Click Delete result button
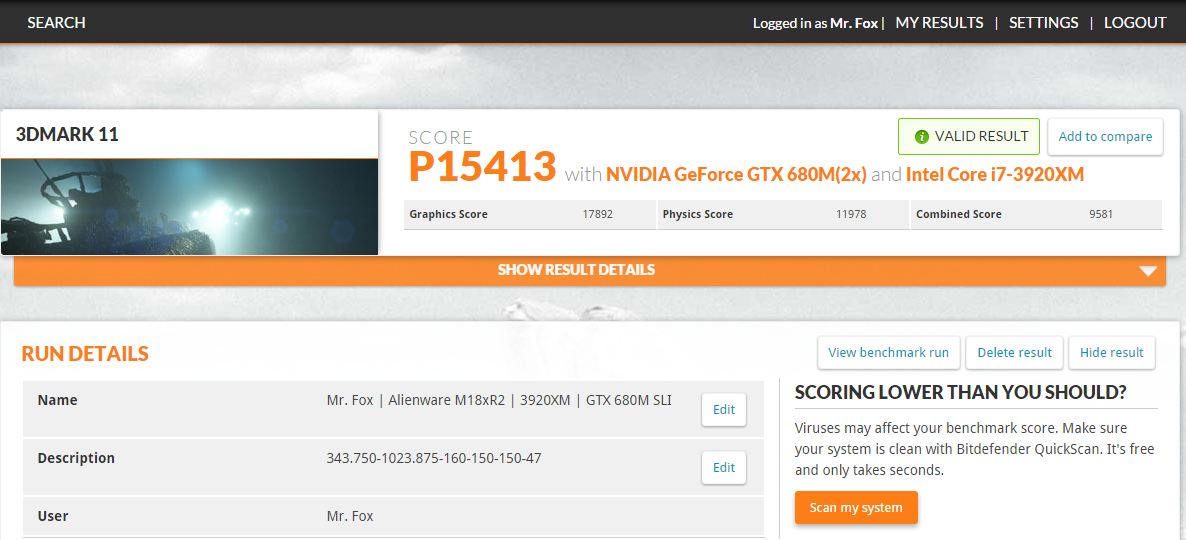Image resolution: width=1186 pixels, height=540 pixels. point(1014,352)
